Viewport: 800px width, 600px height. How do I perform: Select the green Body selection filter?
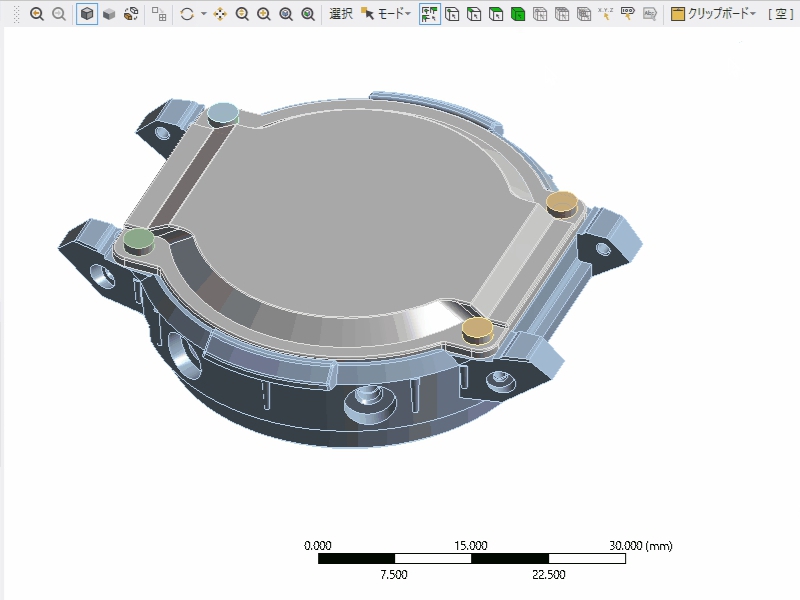point(518,14)
